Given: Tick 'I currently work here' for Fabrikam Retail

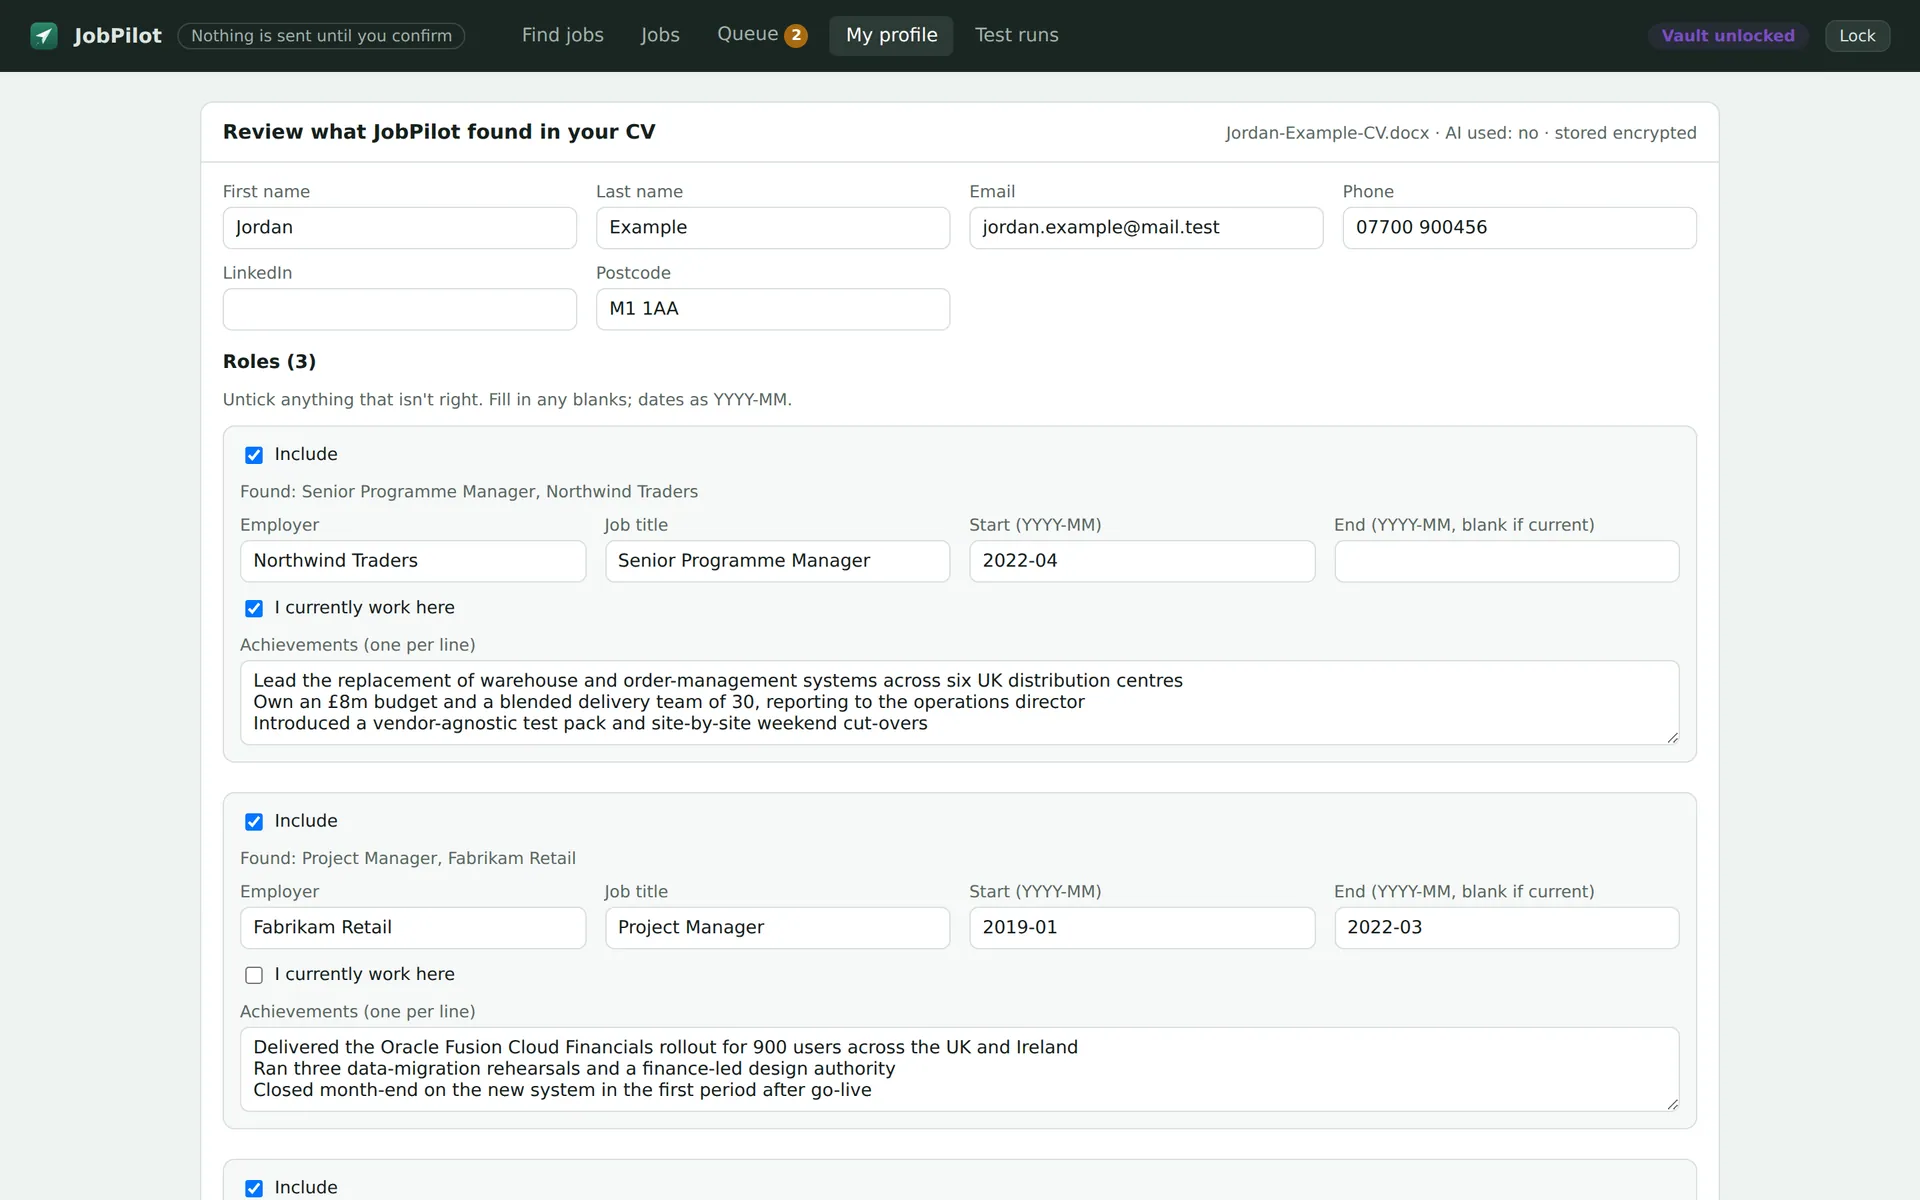Looking at the screenshot, I should click(254, 975).
